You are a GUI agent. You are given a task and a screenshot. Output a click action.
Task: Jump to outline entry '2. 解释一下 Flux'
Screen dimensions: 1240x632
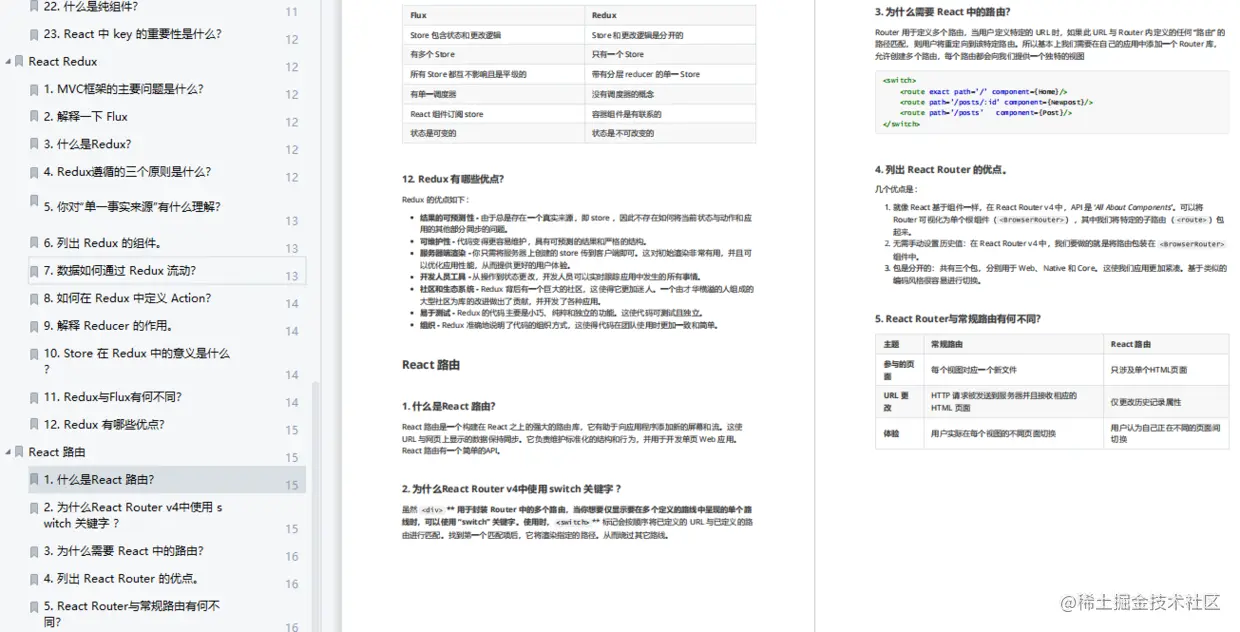point(86,117)
